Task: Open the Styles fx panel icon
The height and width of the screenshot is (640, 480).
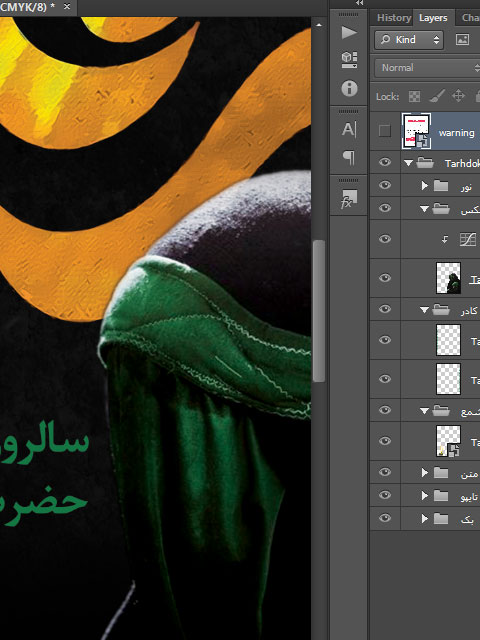Action: [x=349, y=199]
